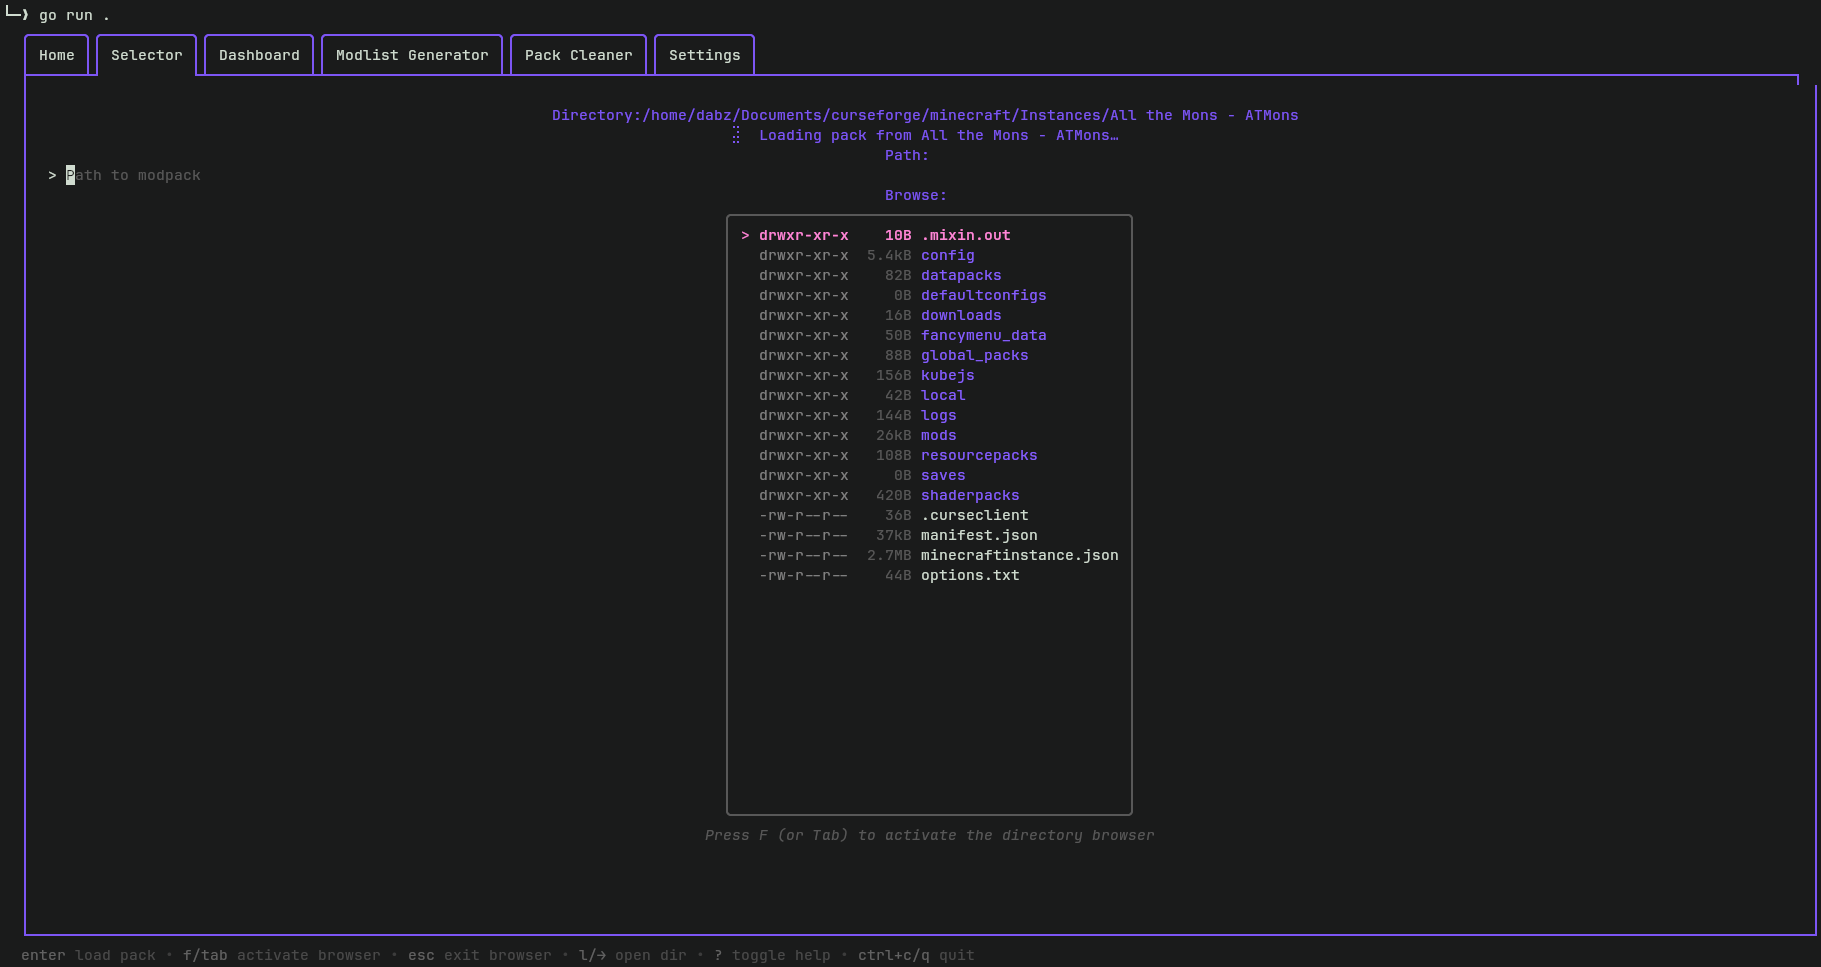This screenshot has height=967, width=1821.
Task: Choose the saves directory
Action: (929, 475)
